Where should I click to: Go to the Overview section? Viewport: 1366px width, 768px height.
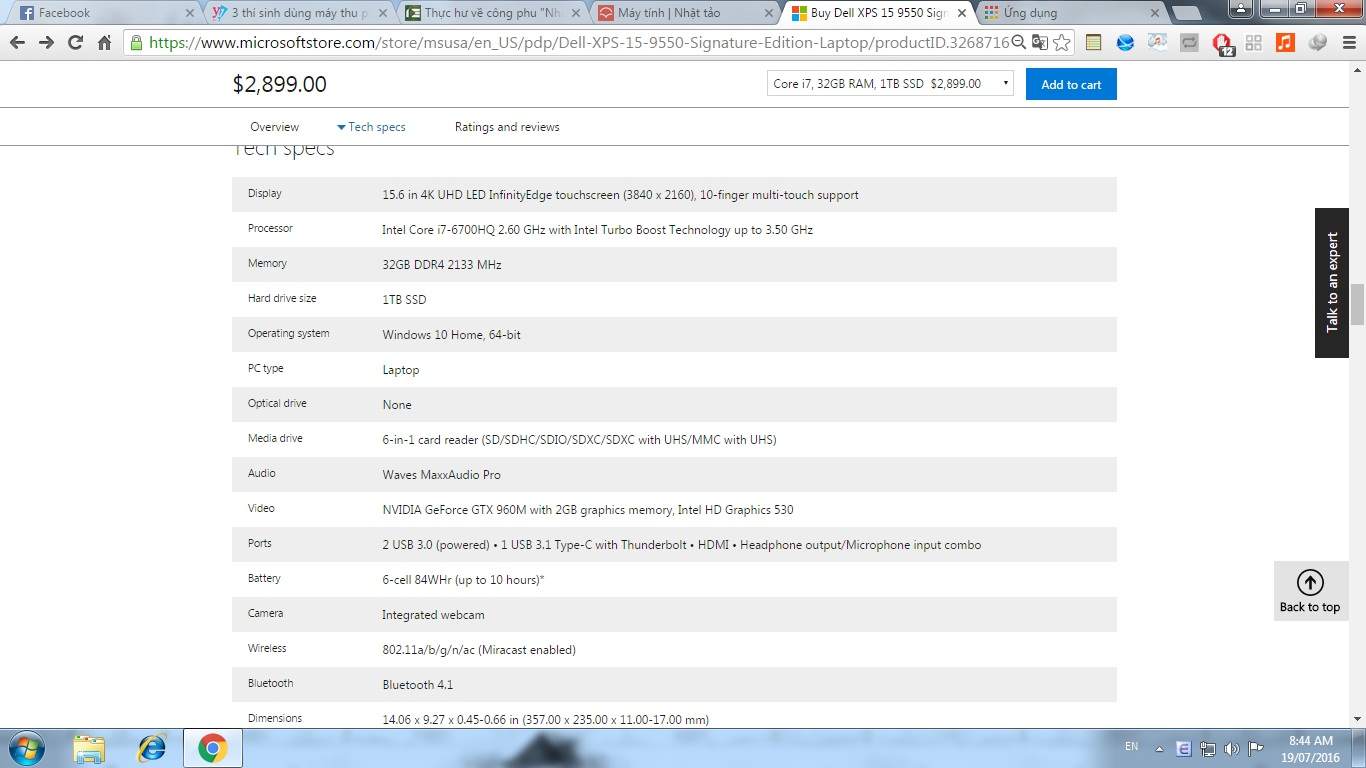(274, 127)
